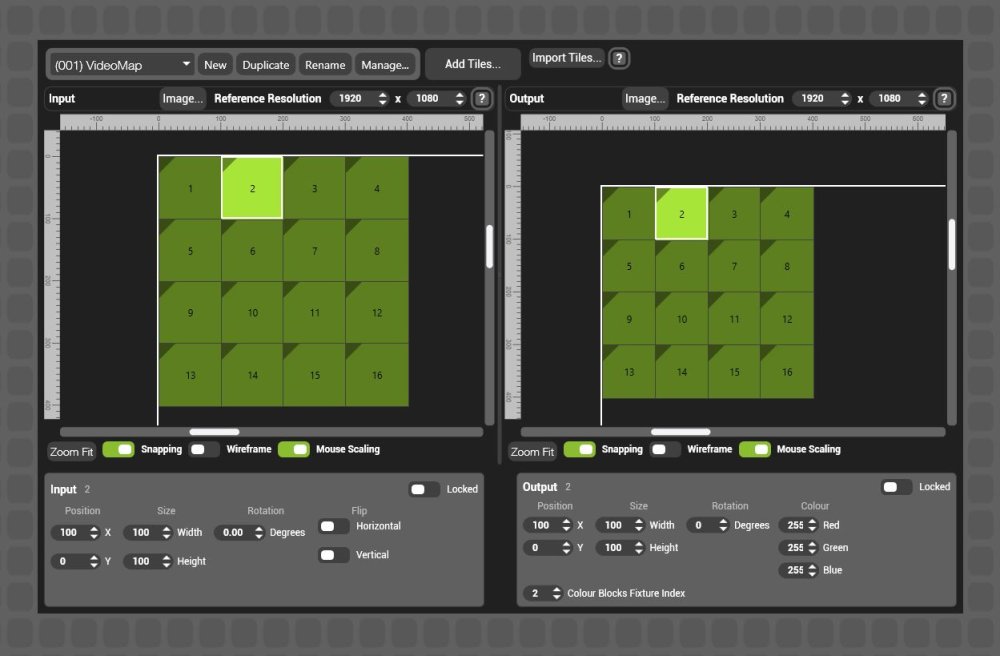The image size is (1000, 656).
Task: Adjust Input reference width 1920 stepper
Action: coord(383,99)
